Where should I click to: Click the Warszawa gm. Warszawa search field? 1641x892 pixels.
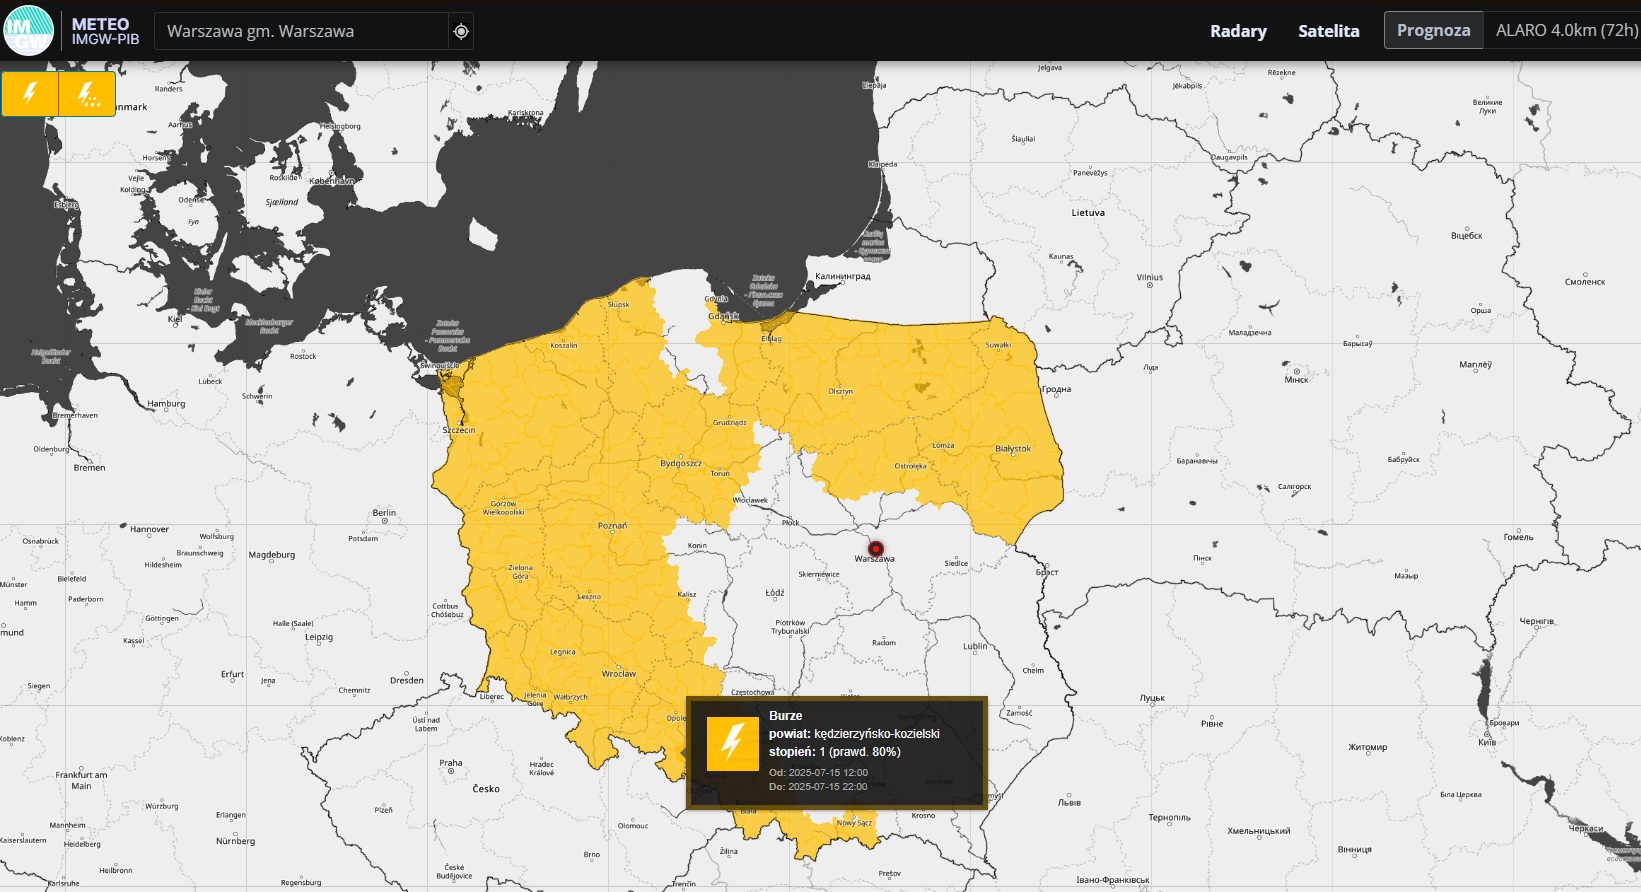pos(300,31)
